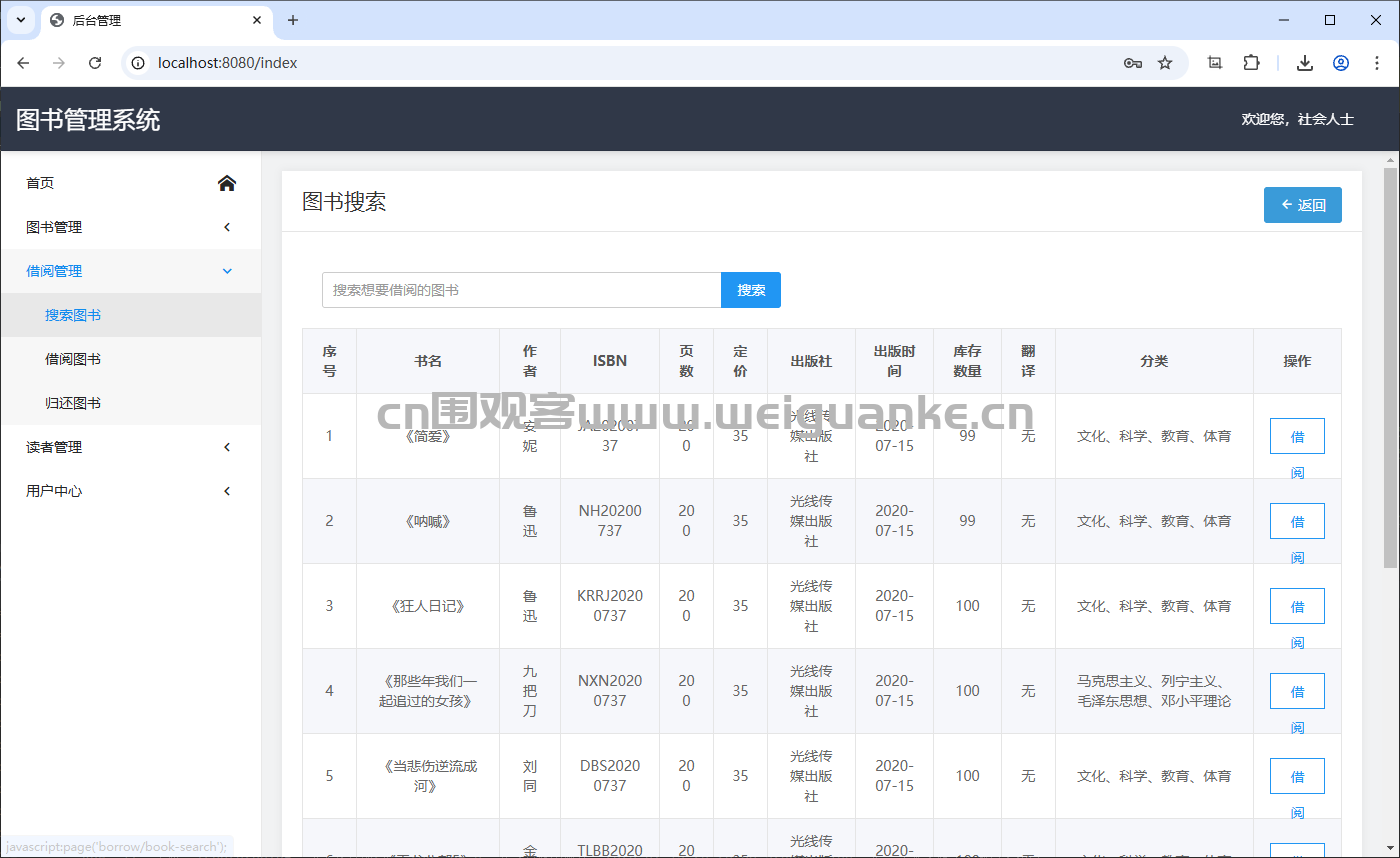The width and height of the screenshot is (1400, 858).
Task: Click author cell 刘同
Action: pyautogui.click(x=530, y=776)
